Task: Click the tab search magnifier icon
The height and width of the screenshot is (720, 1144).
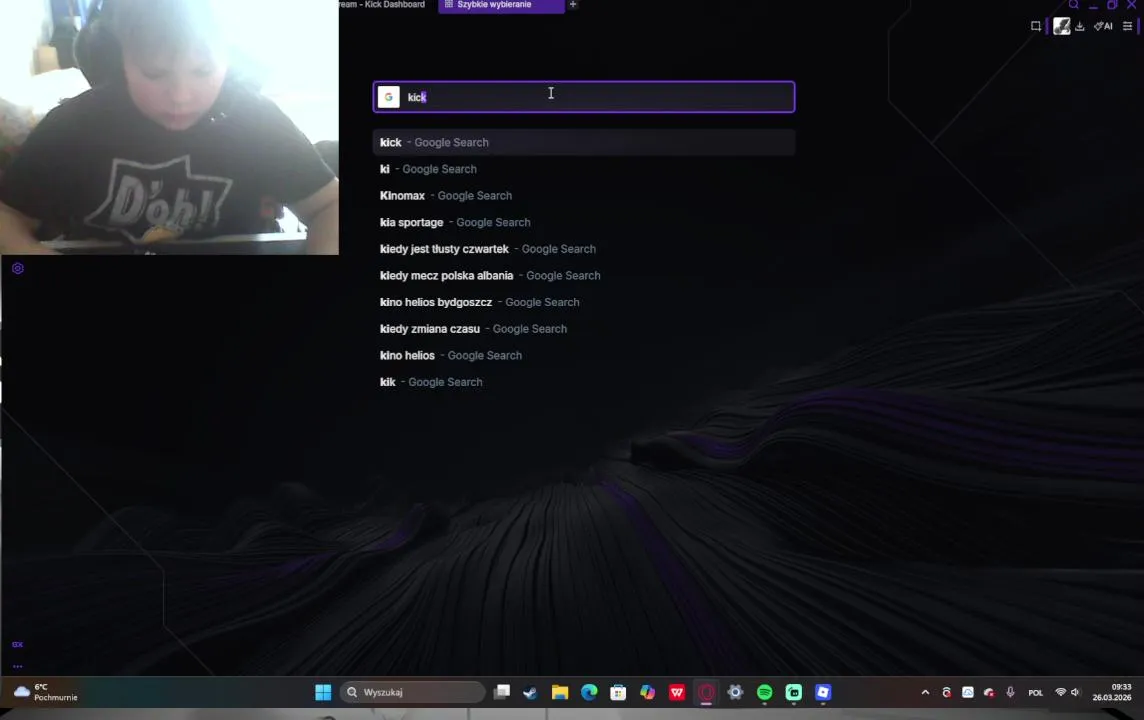Action: click(1074, 4)
